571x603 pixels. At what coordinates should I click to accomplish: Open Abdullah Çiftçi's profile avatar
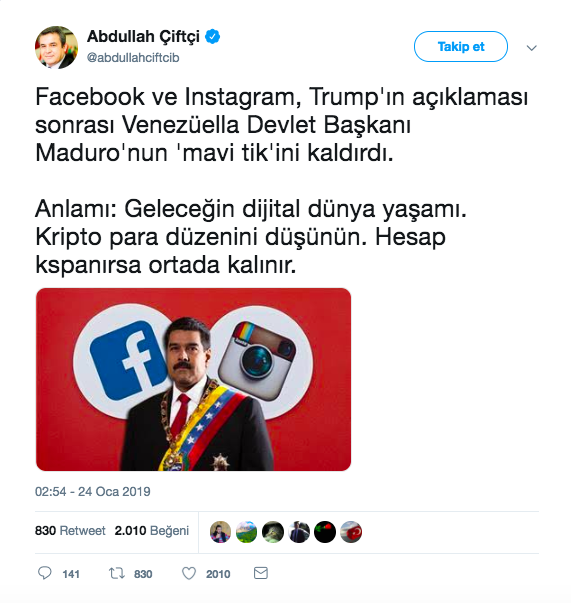coord(57,47)
